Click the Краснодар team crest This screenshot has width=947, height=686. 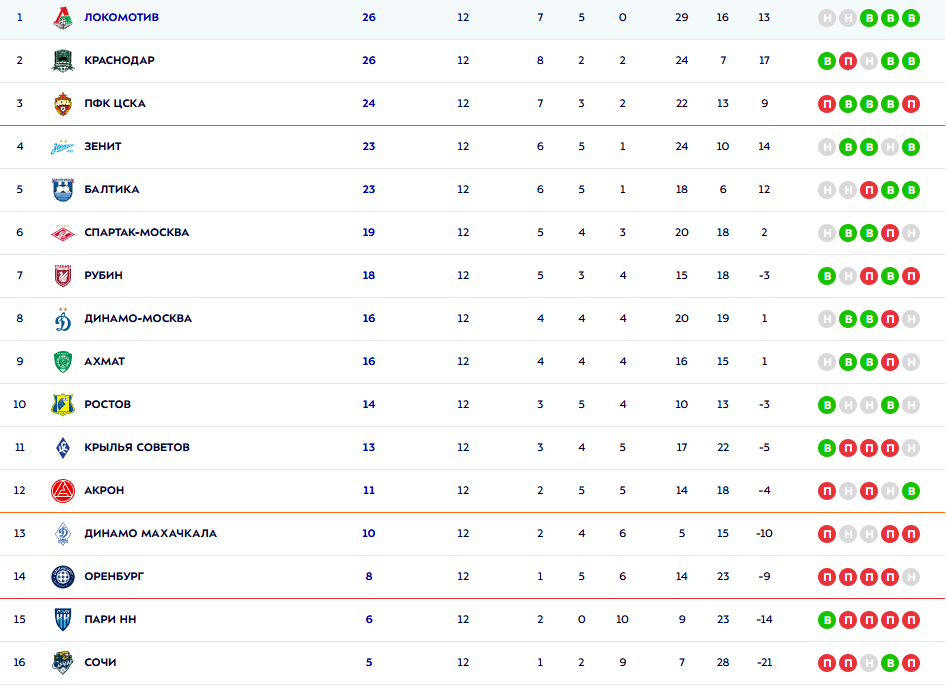(63, 60)
